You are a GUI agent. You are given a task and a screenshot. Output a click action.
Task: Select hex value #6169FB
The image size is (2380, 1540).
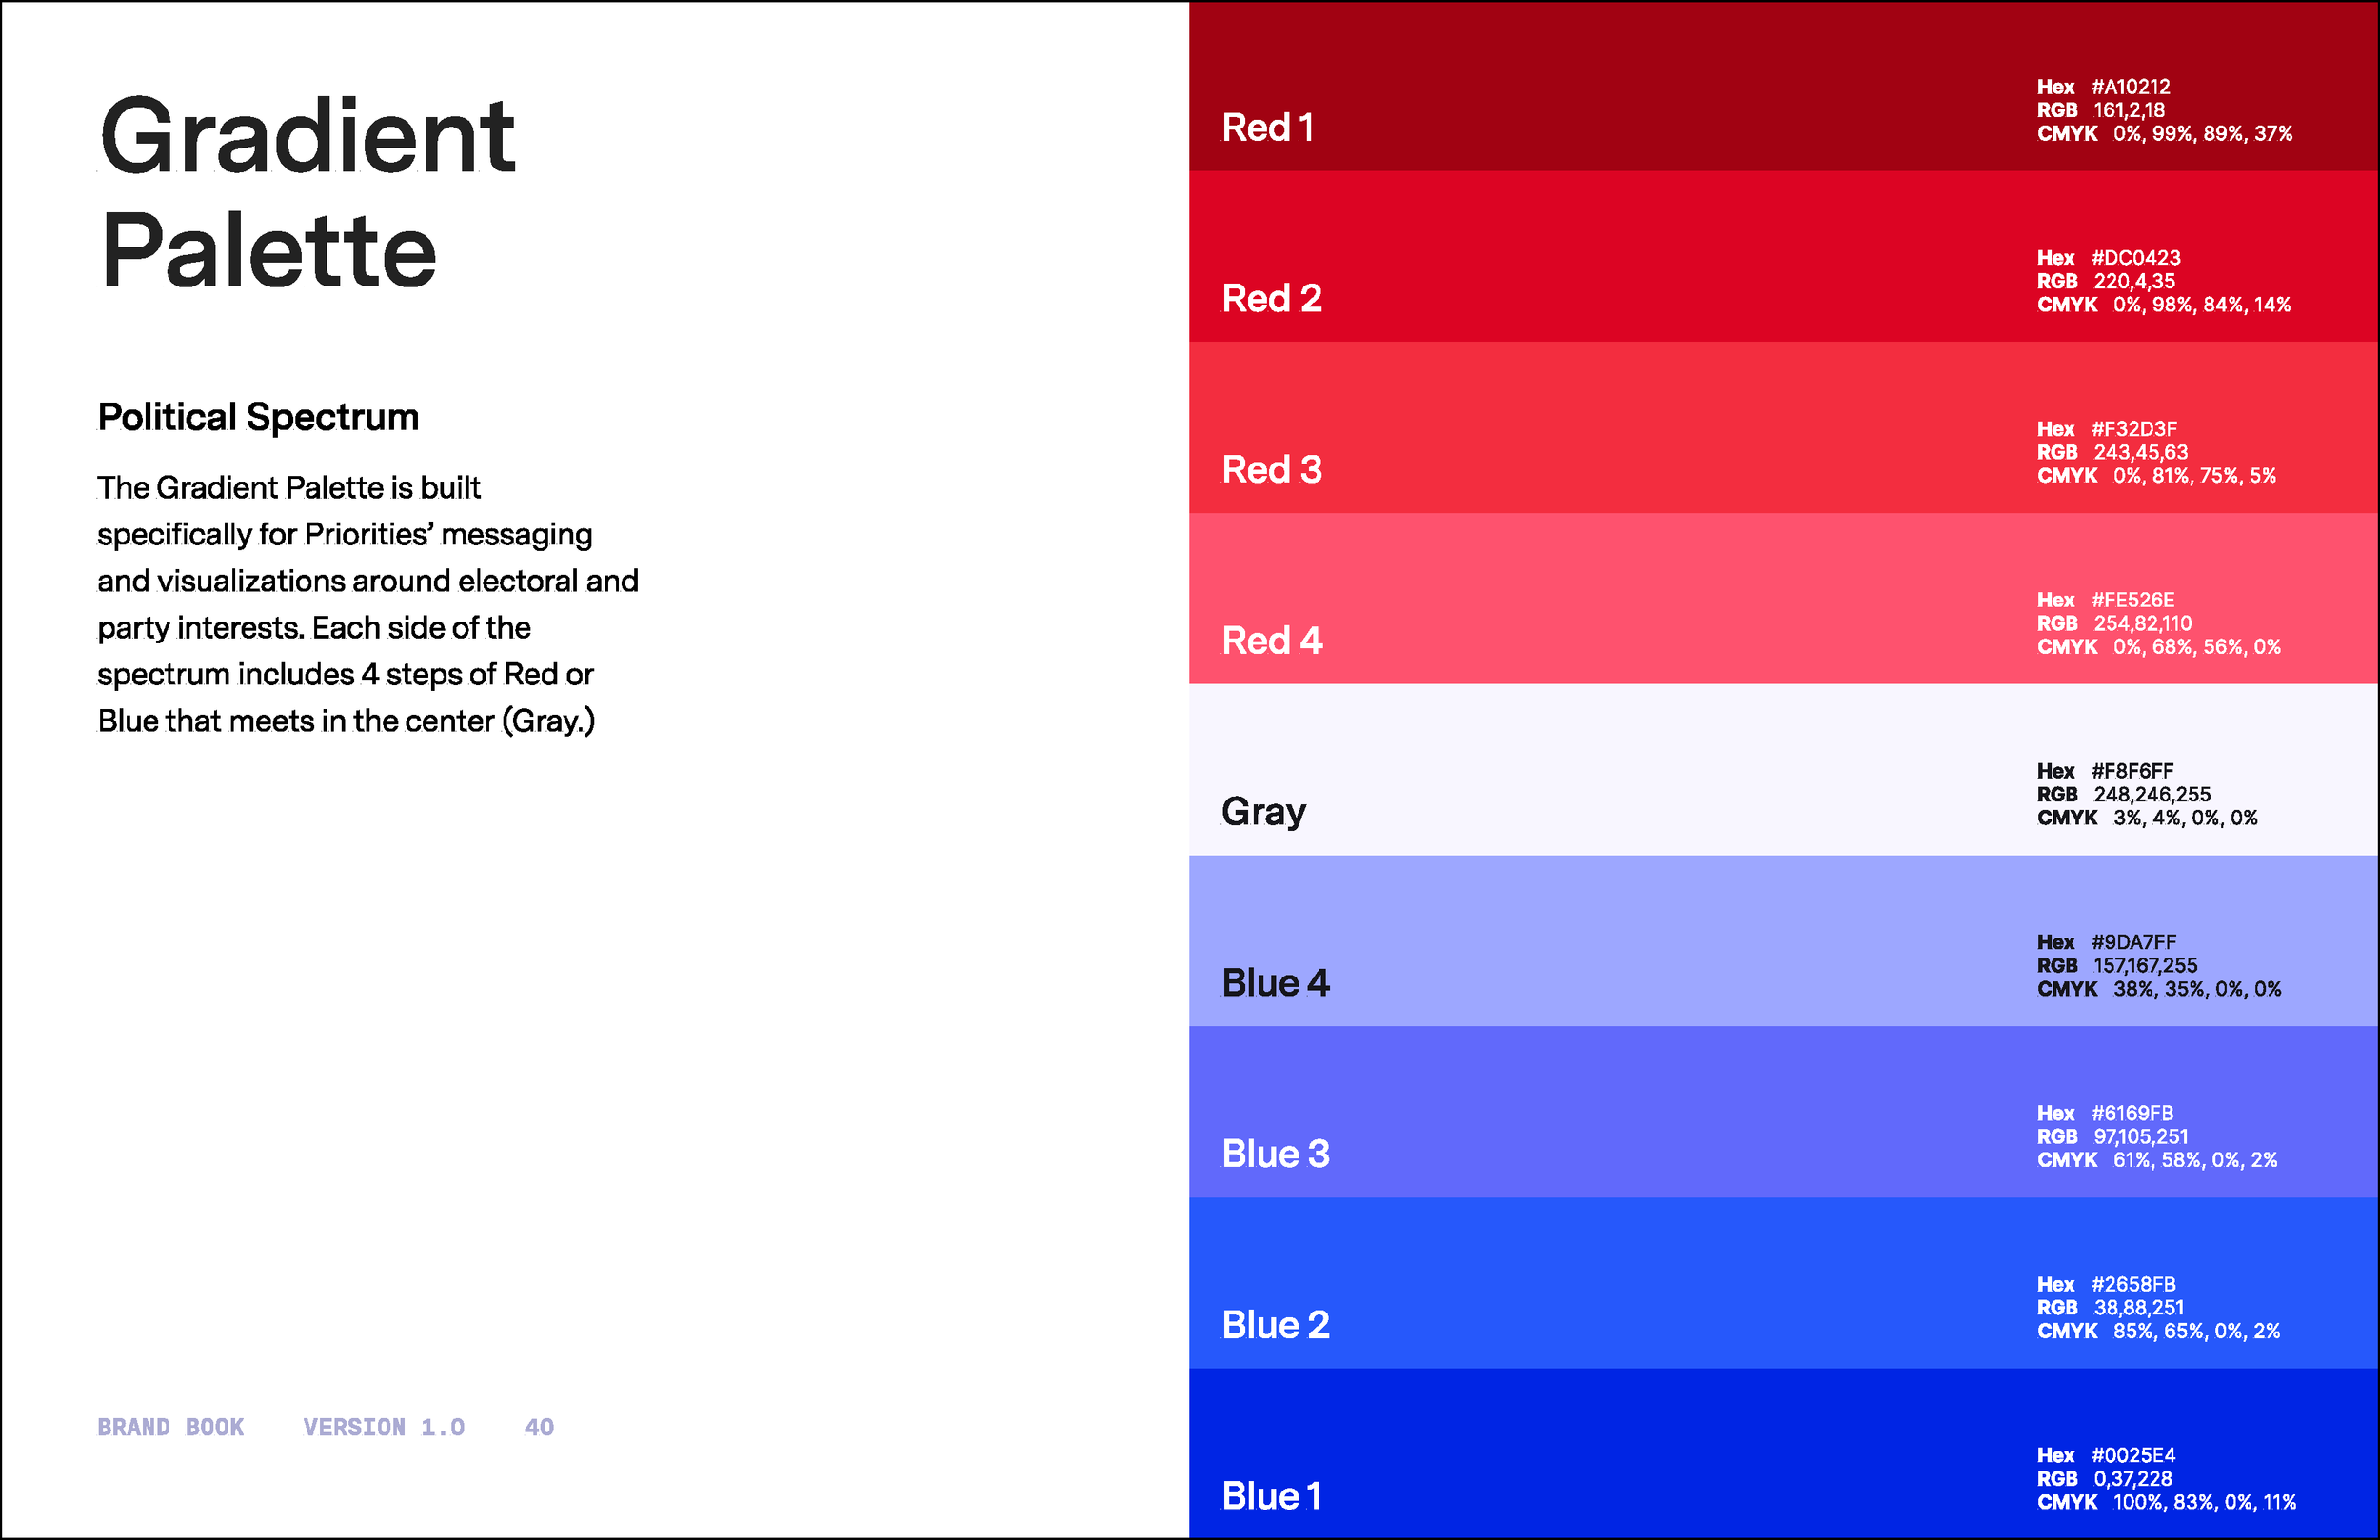pyautogui.click(x=2133, y=1113)
